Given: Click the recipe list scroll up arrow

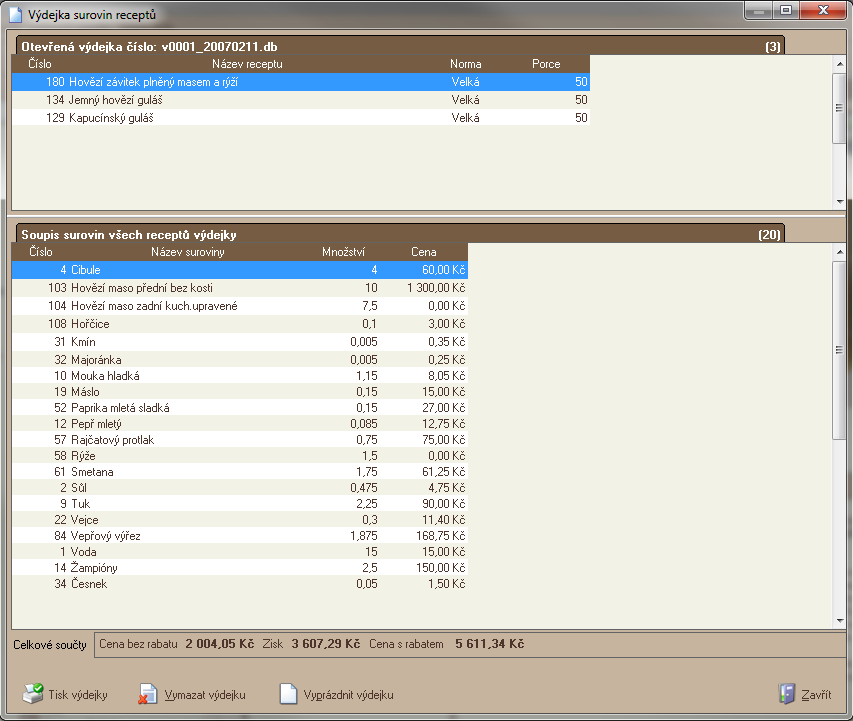Looking at the screenshot, I should pyautogui.click(x=839, y=64).
